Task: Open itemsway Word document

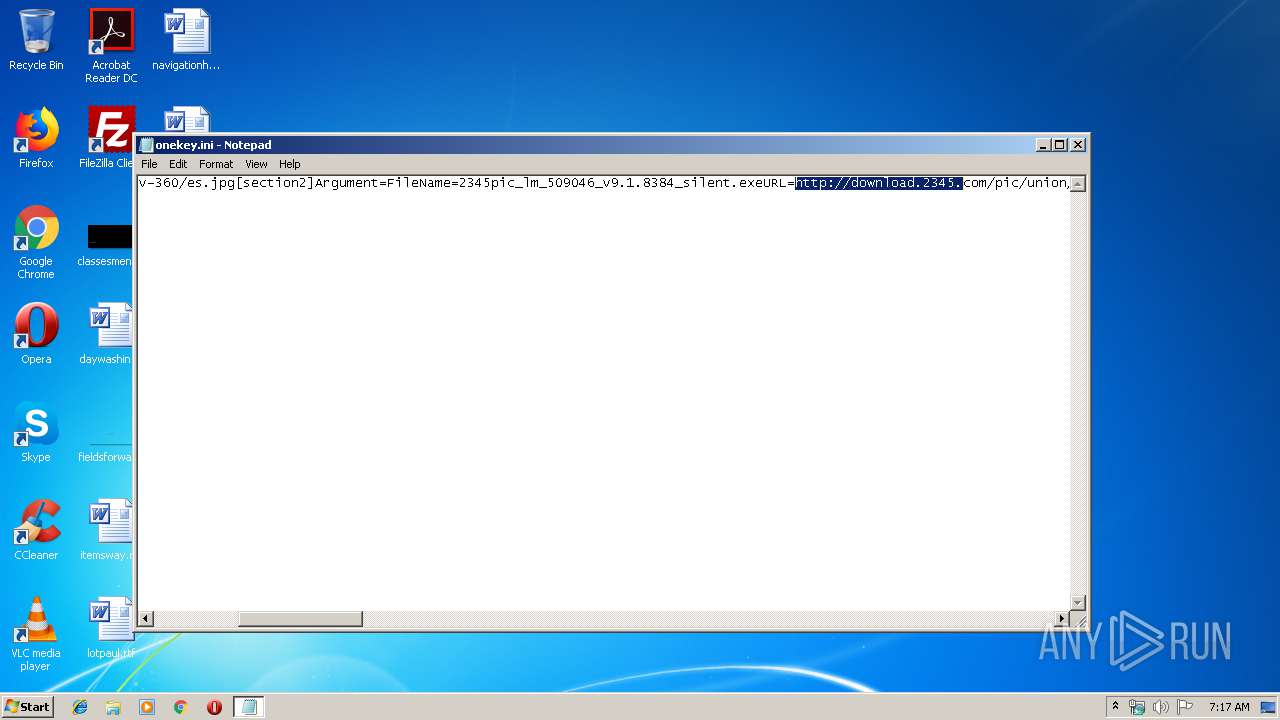Action: (x=107, y=530)
